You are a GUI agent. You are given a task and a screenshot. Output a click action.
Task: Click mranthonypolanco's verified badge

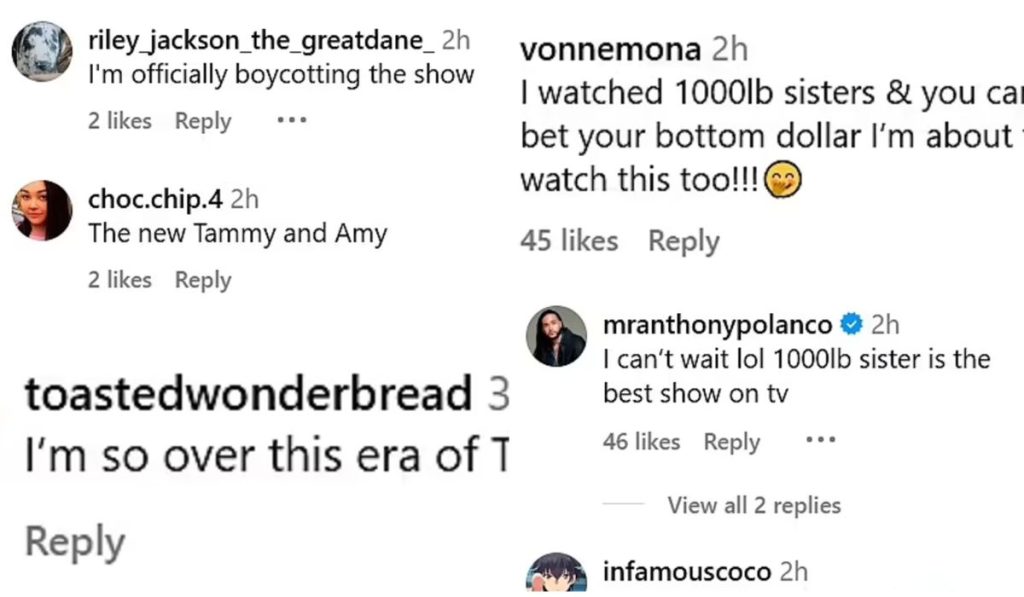coord(851,324)
